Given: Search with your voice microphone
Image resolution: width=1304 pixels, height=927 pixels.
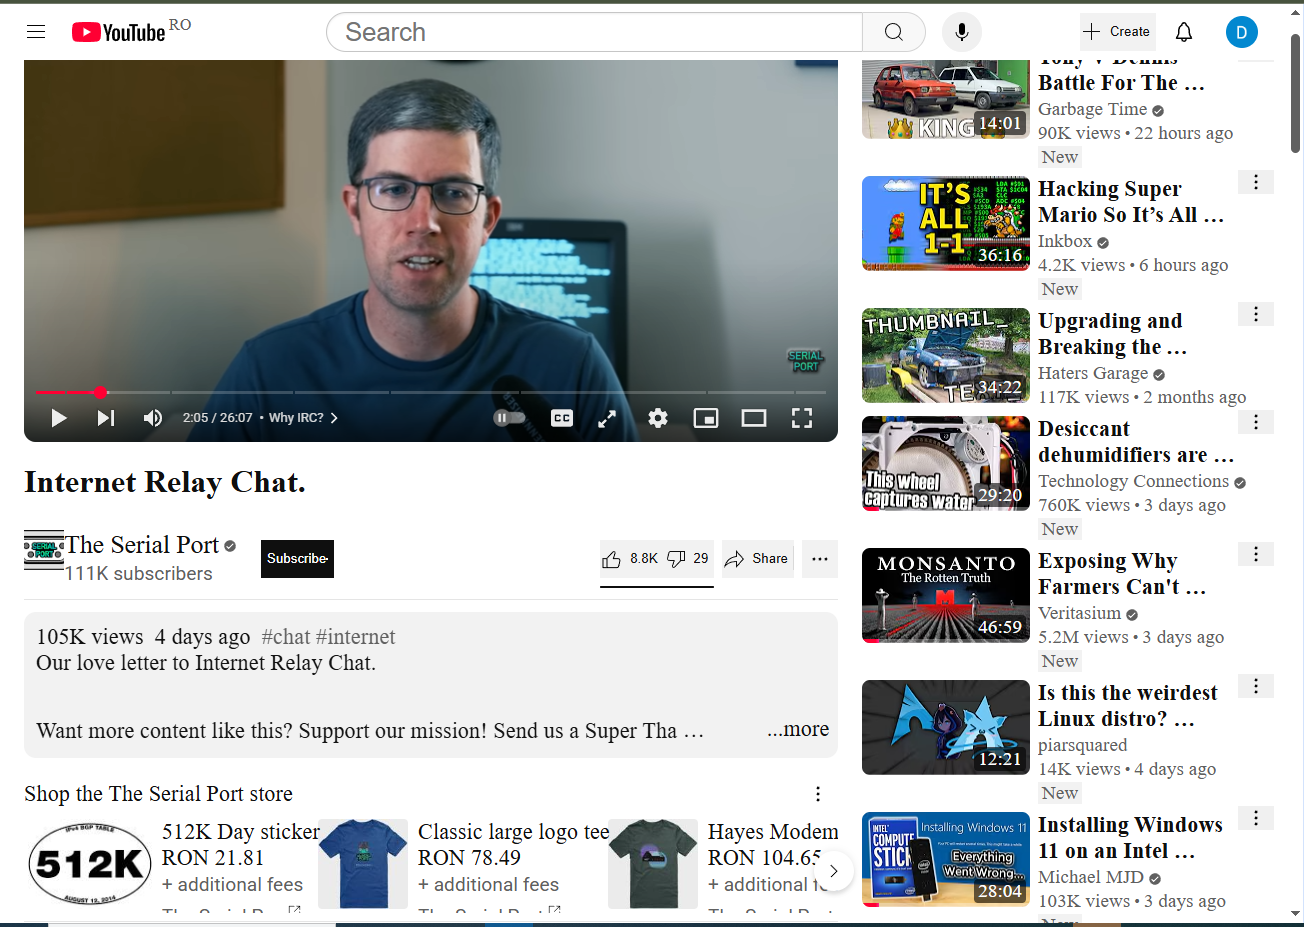Looking at the screenshot, I should [961, 32].
